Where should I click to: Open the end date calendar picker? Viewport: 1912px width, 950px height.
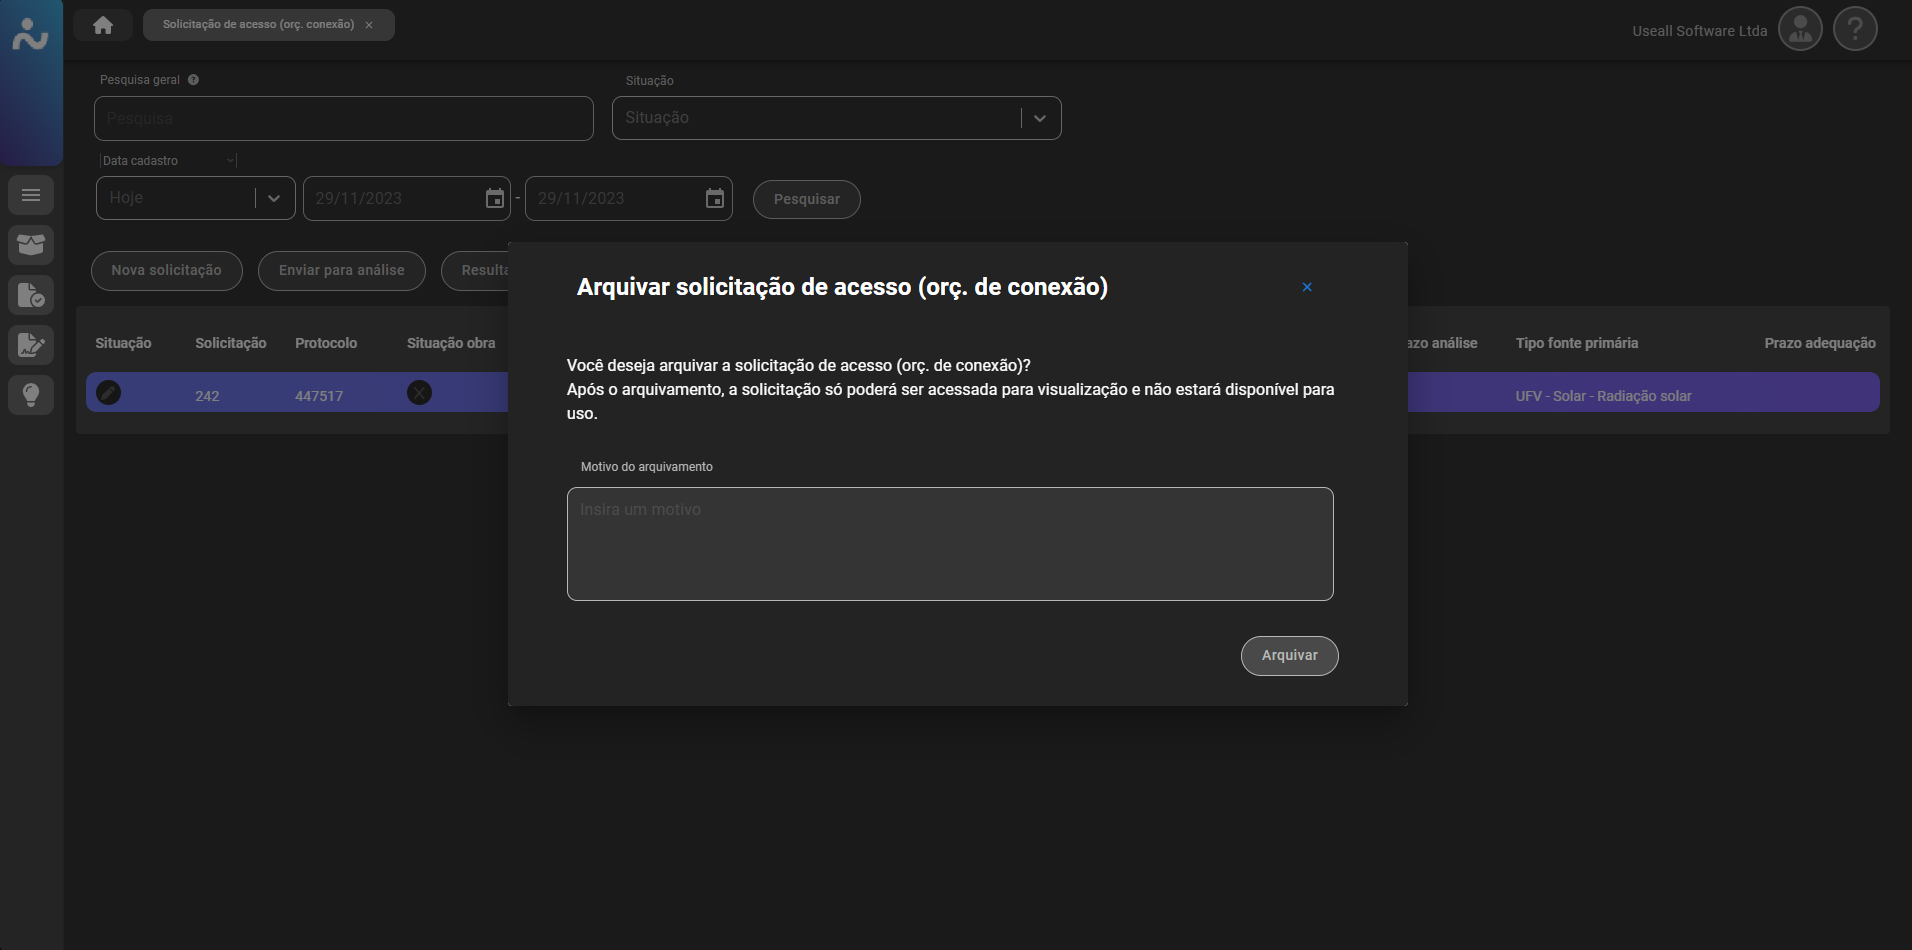714,199
